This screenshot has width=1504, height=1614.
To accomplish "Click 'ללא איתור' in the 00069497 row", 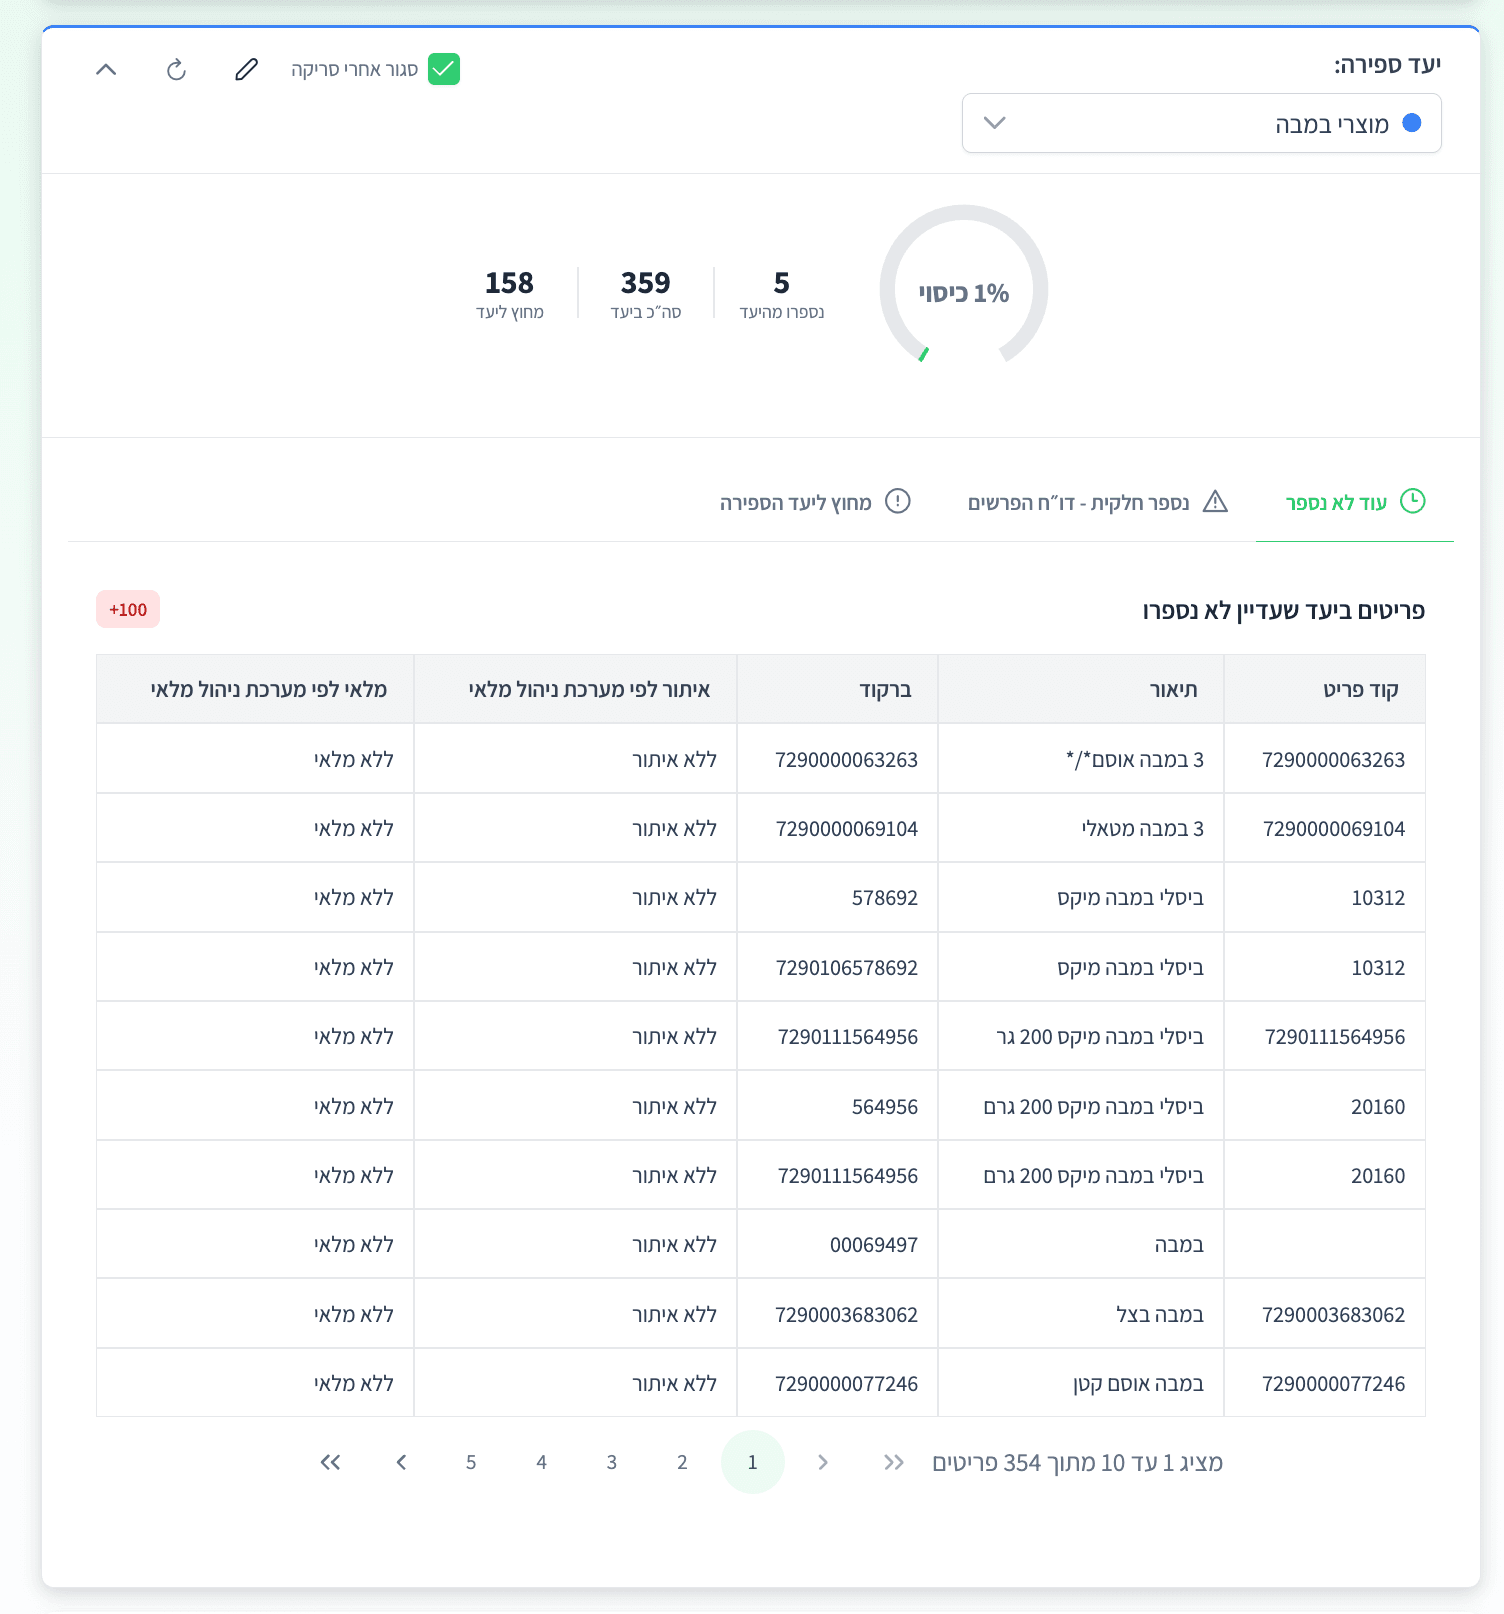I will (x=674, y=1245).
